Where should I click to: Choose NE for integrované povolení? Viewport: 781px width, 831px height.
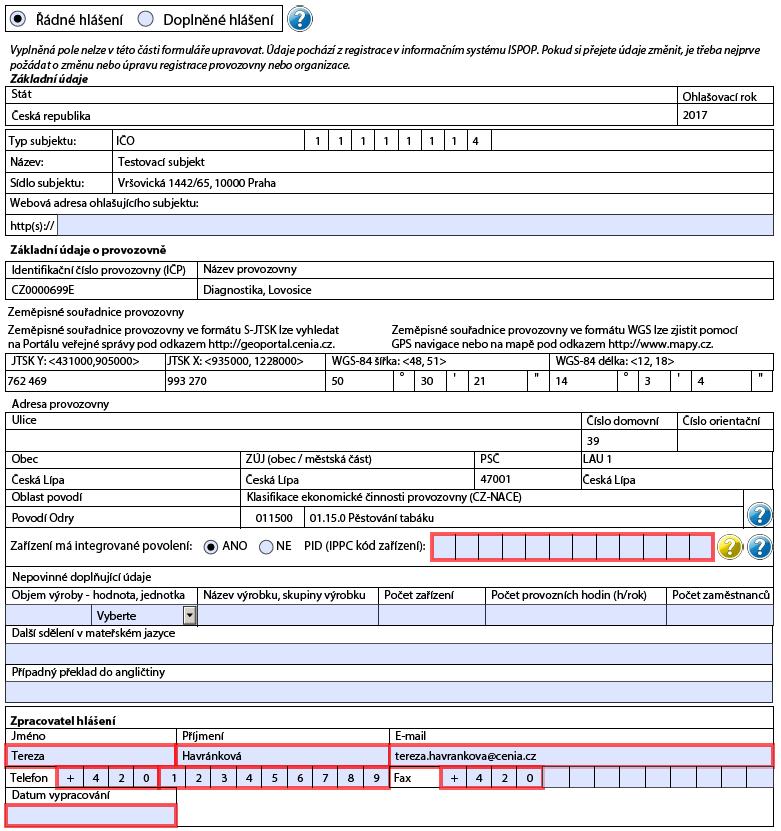coord(265,546)
